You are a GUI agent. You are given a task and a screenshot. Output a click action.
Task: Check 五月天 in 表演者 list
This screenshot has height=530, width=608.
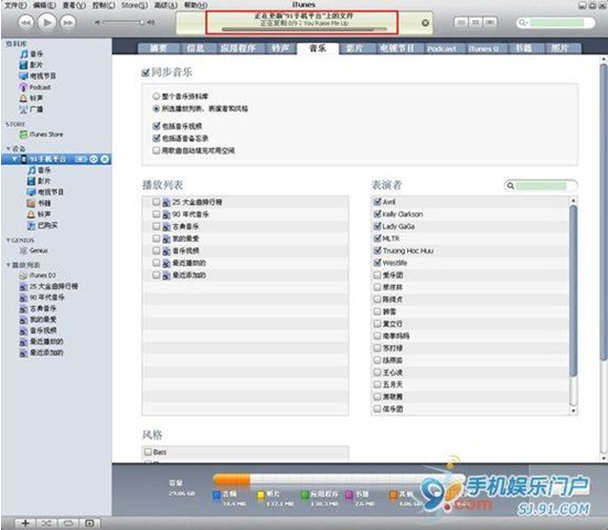click(x=377, y=384)
